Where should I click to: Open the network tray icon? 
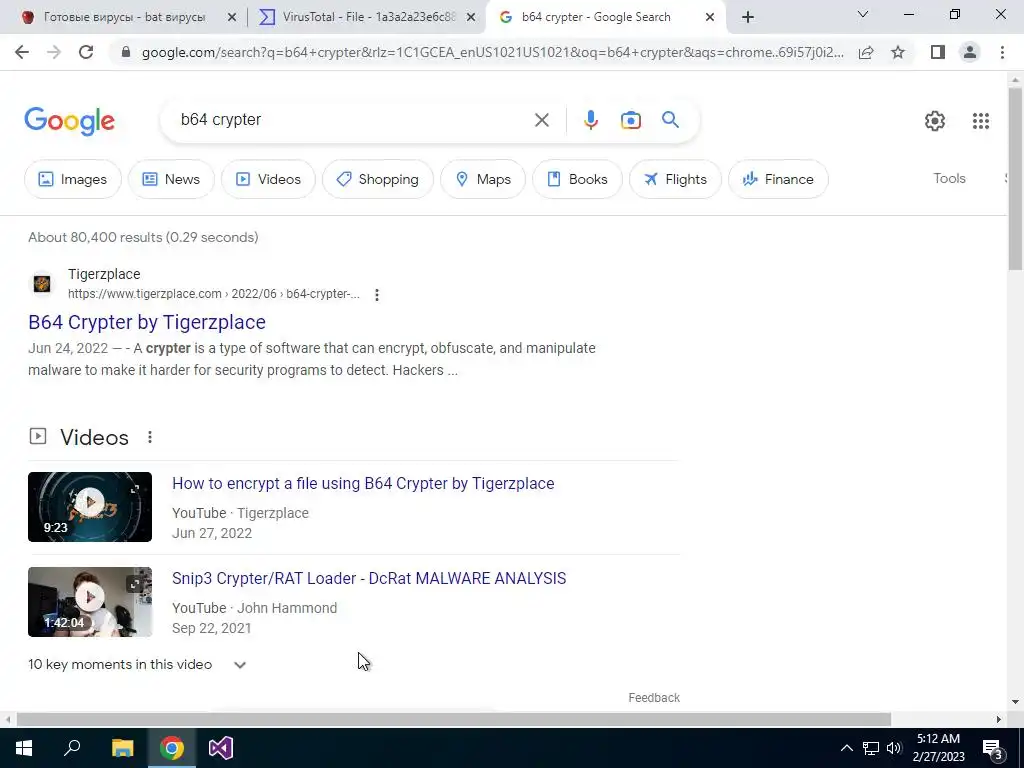pyautogui.click(x=871, y=748)
